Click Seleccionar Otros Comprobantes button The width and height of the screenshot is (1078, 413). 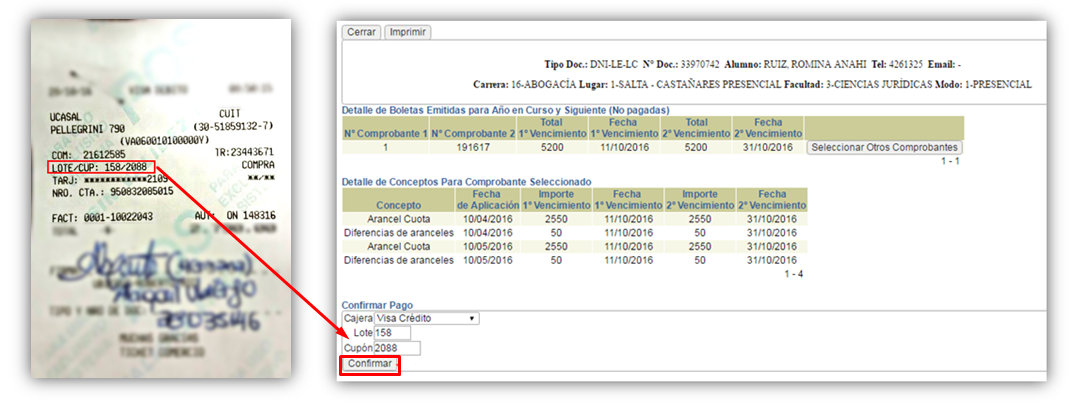(884, 147)
